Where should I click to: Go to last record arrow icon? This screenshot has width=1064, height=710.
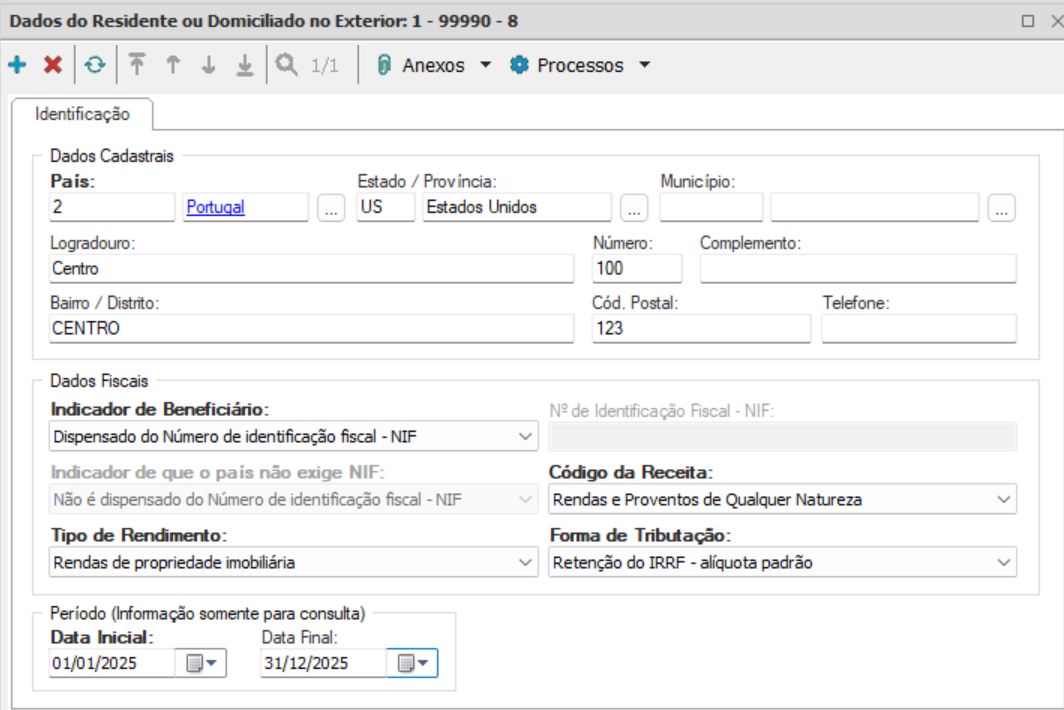click(245, 66)
